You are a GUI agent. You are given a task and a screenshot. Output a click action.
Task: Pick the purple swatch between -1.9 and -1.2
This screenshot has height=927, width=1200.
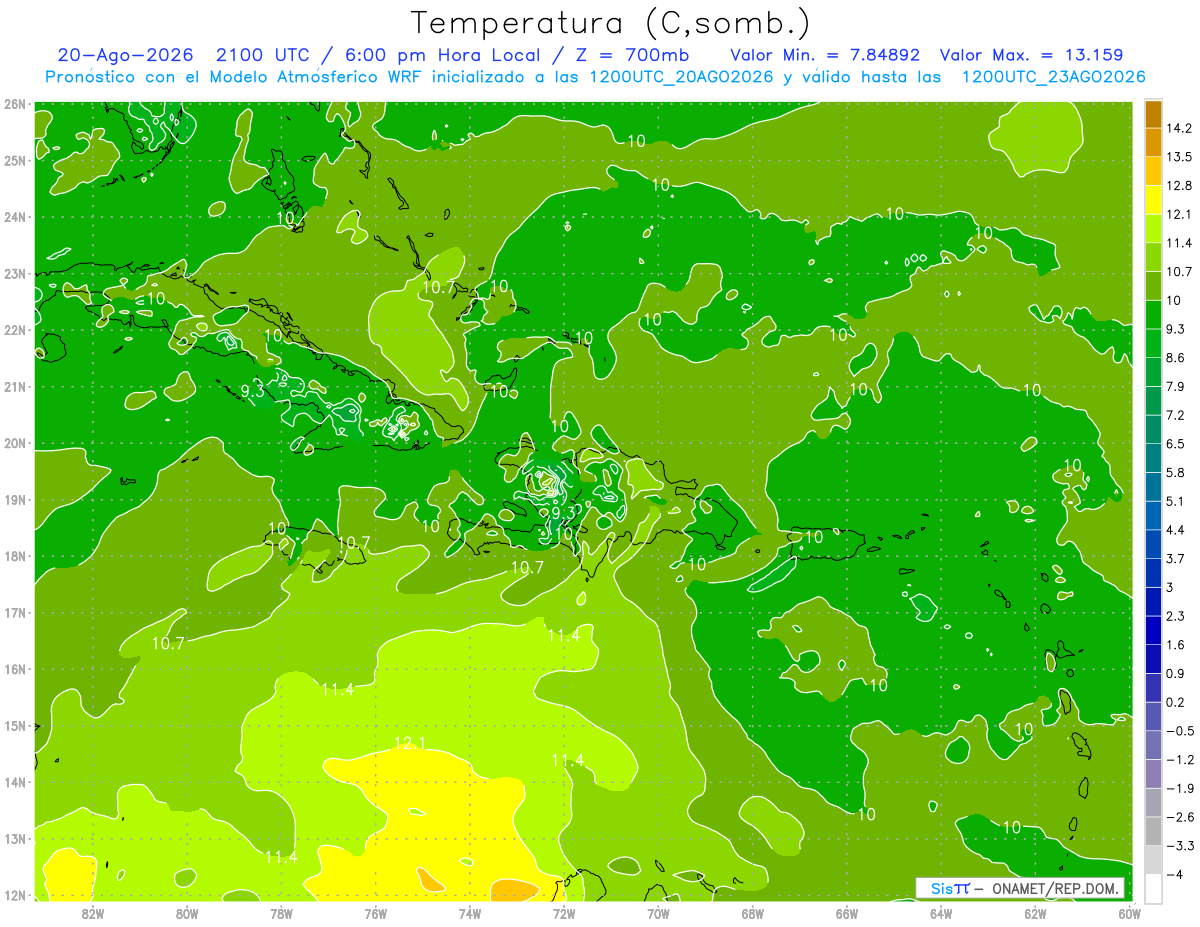pos(1153,773)
